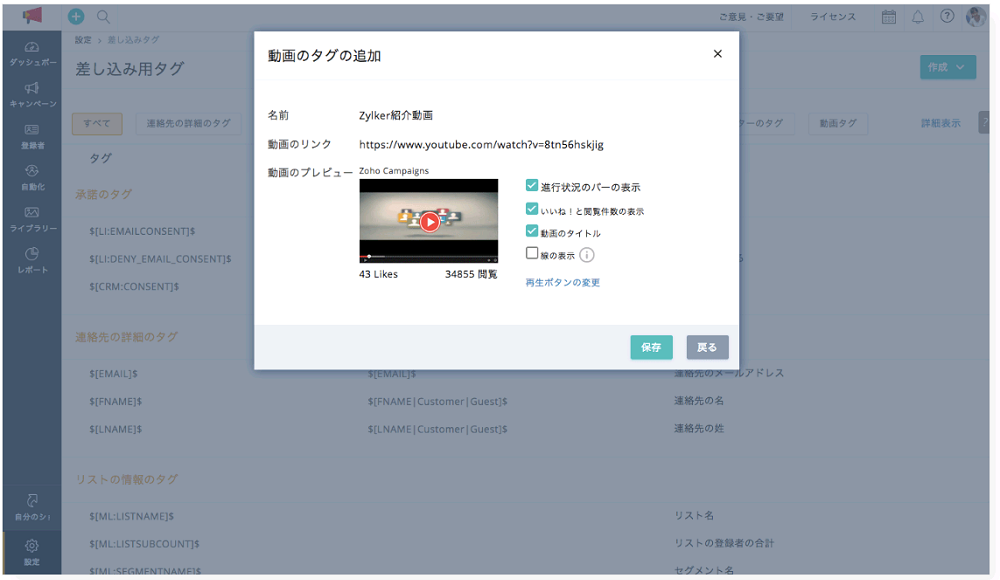The height and width of the screenshot is (580, 1000).
Task: Open ご意見・ご要望 in the top bar
Action: (751, 17)
